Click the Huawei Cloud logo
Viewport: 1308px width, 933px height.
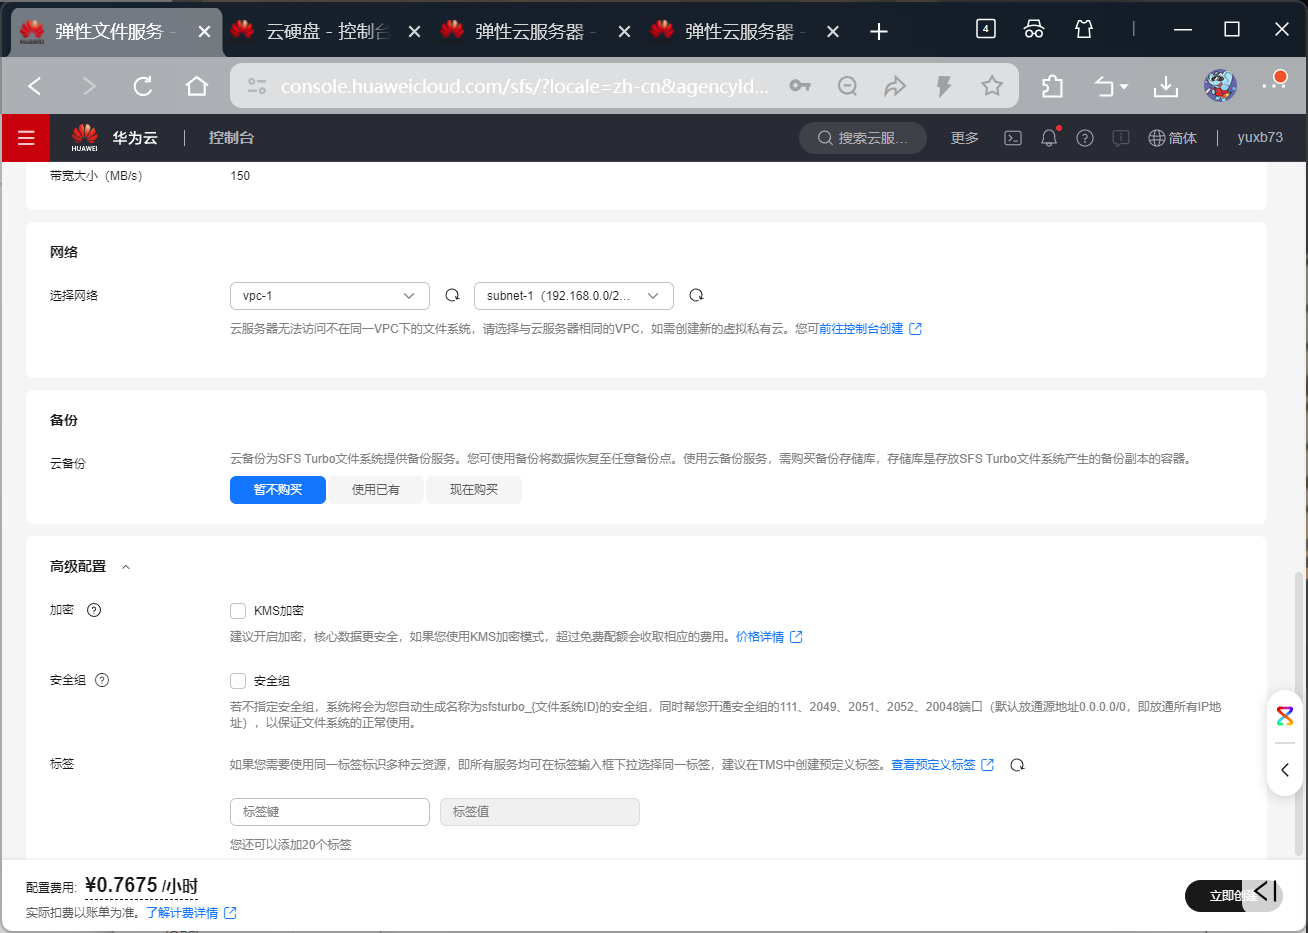(x=85, y=138)
